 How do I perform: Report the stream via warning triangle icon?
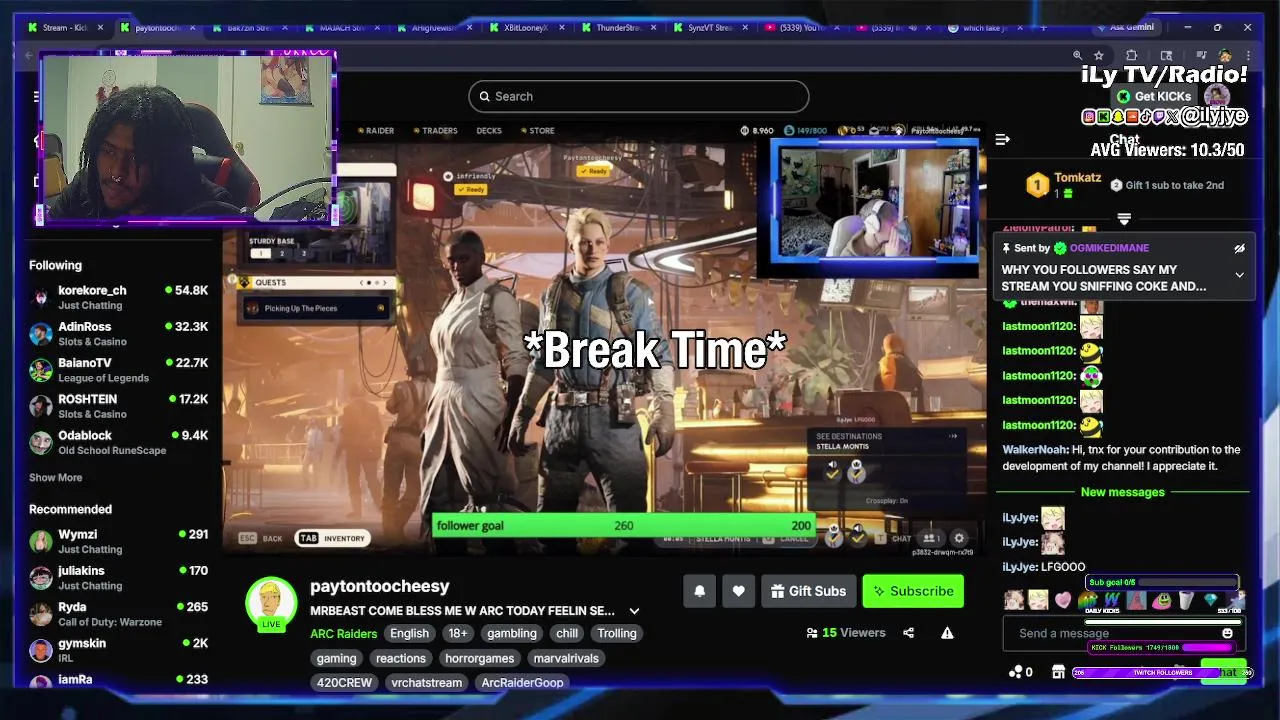pos(947,633)
